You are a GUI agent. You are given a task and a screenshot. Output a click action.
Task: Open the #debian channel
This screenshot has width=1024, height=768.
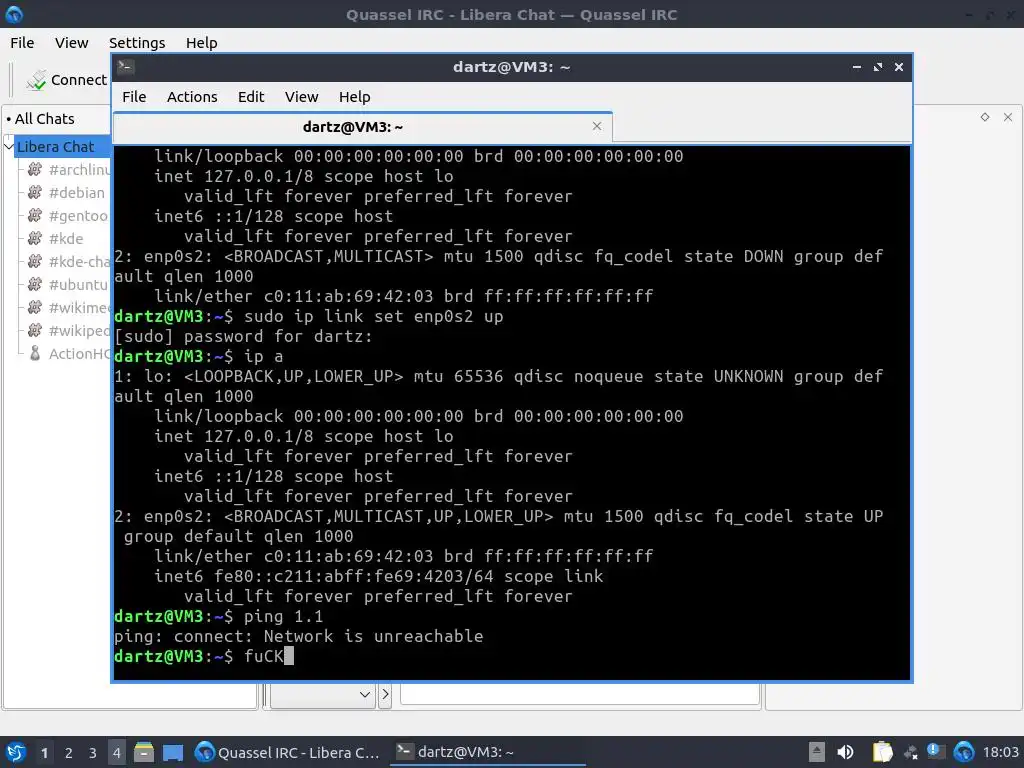pyautogui.click(x=76, y=193)
